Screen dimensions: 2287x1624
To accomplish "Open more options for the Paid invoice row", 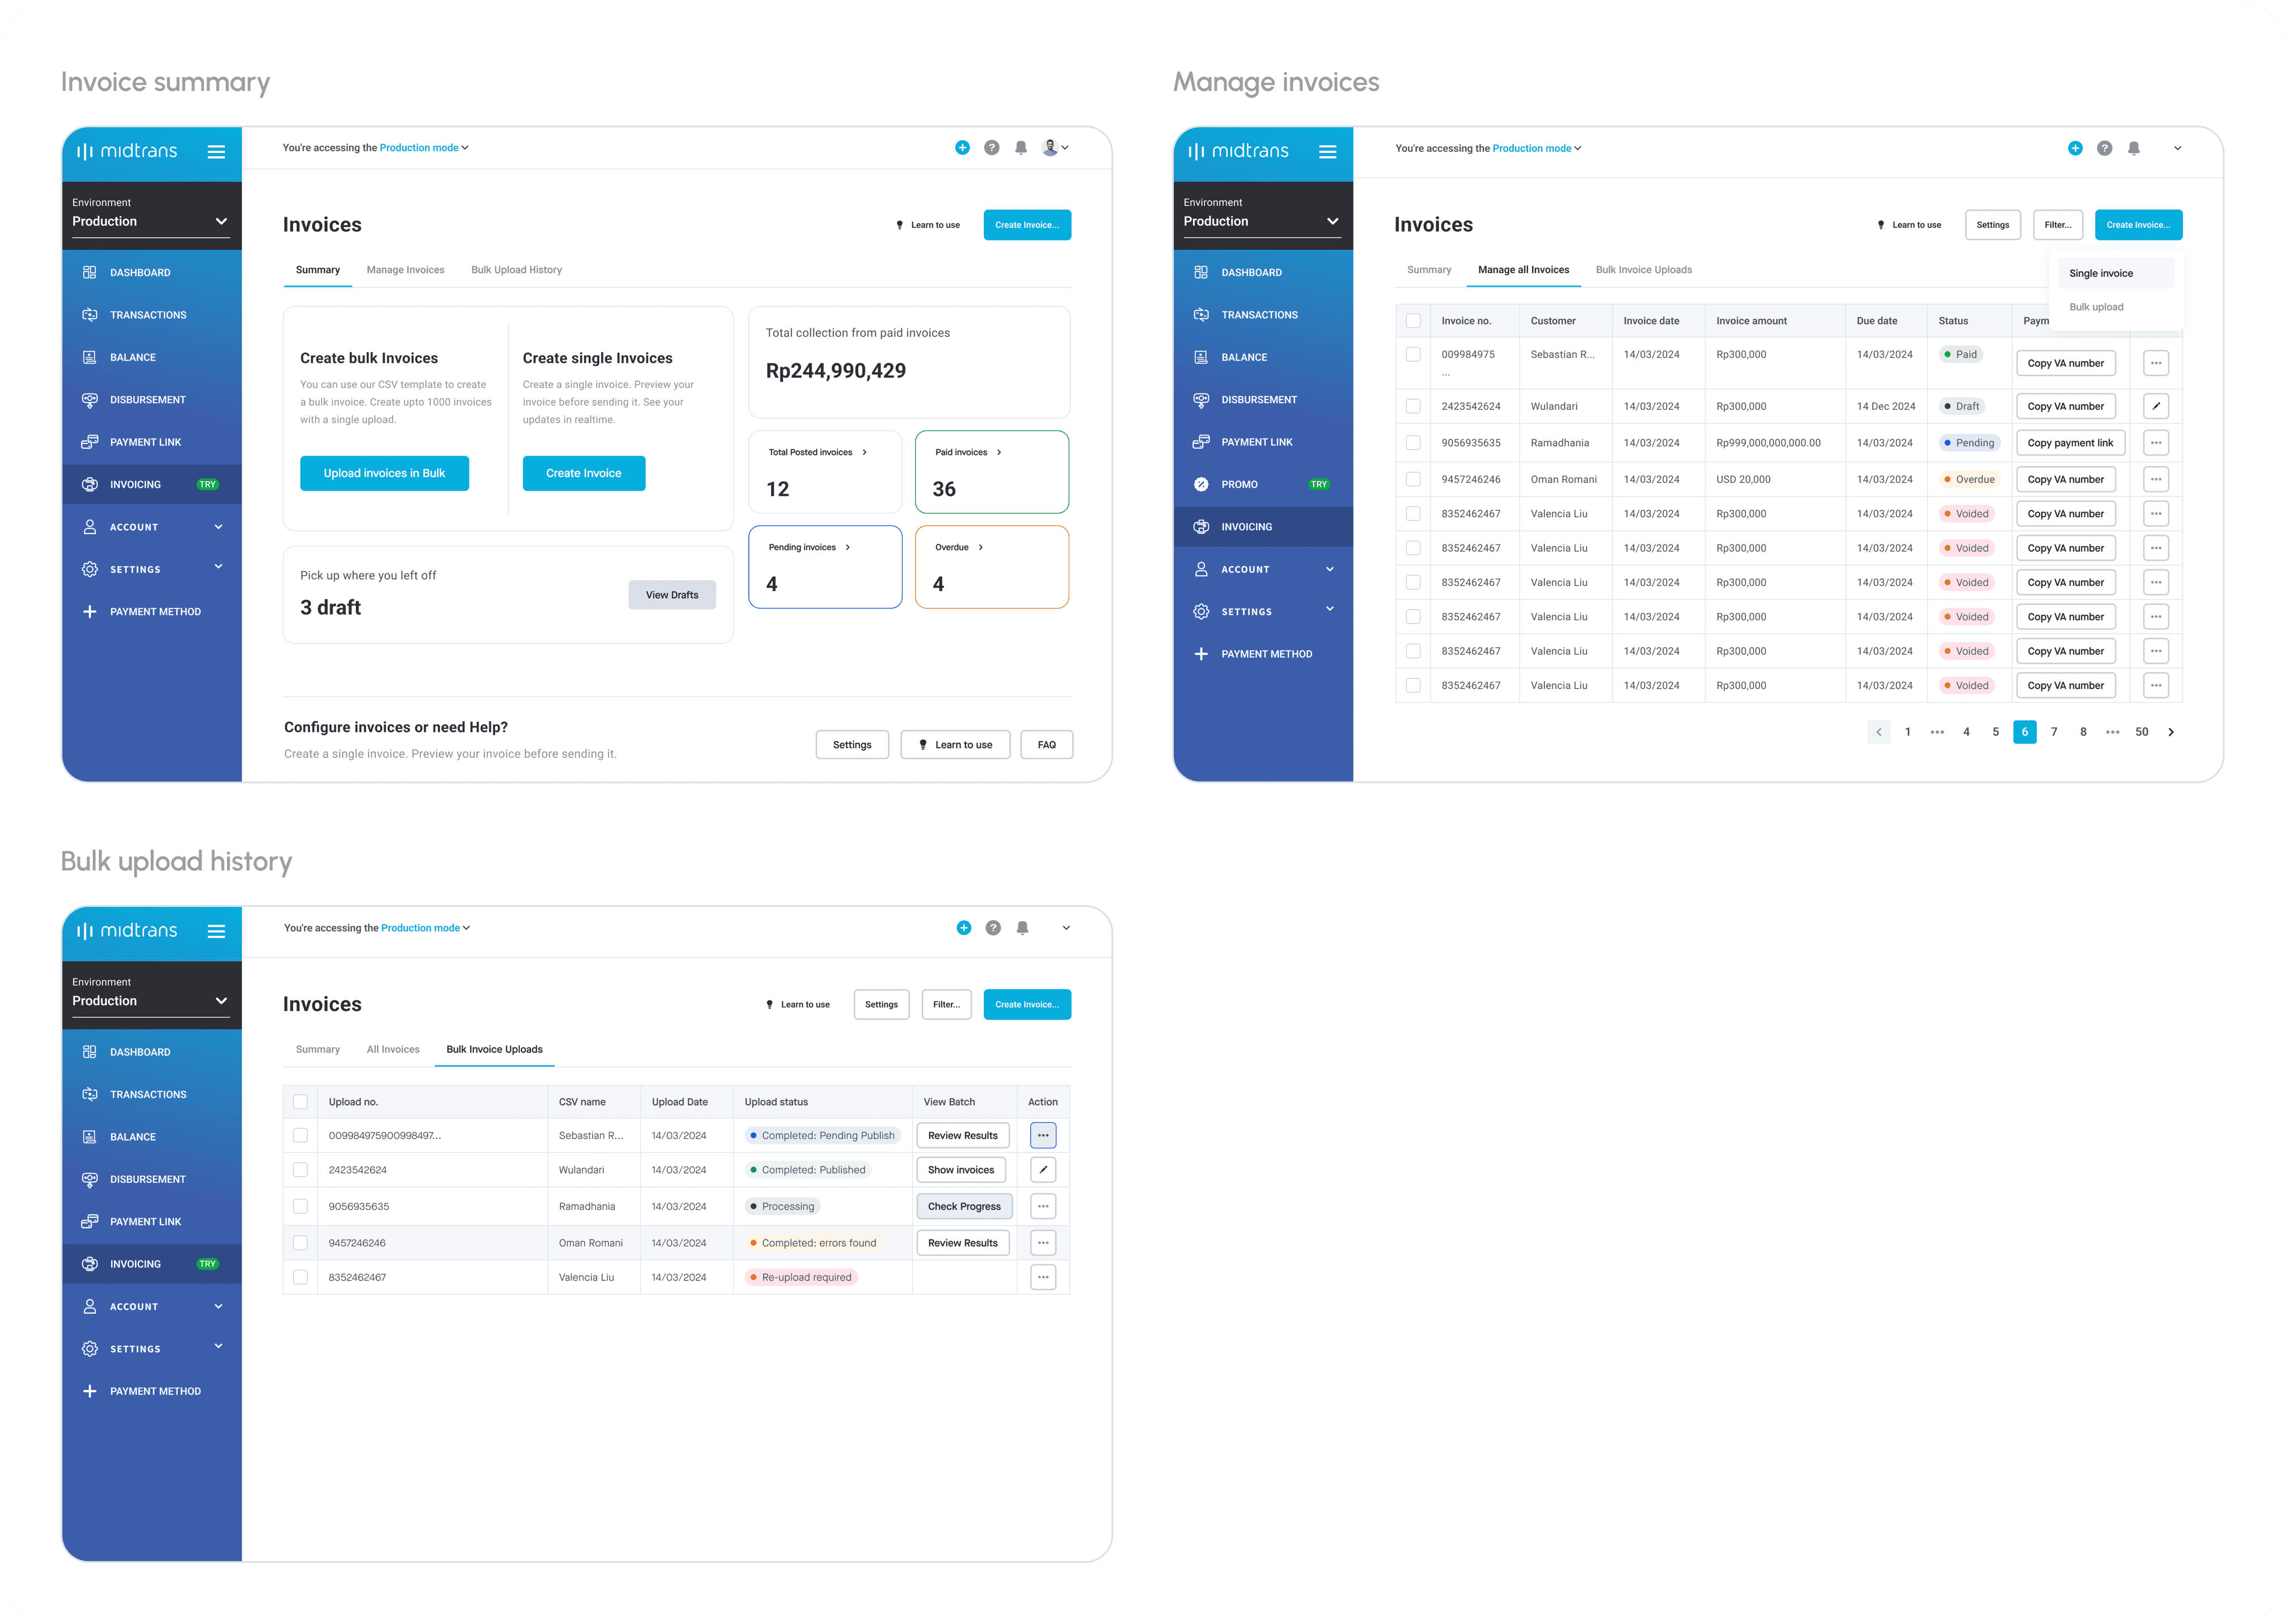I will [x=2156, y=363].
